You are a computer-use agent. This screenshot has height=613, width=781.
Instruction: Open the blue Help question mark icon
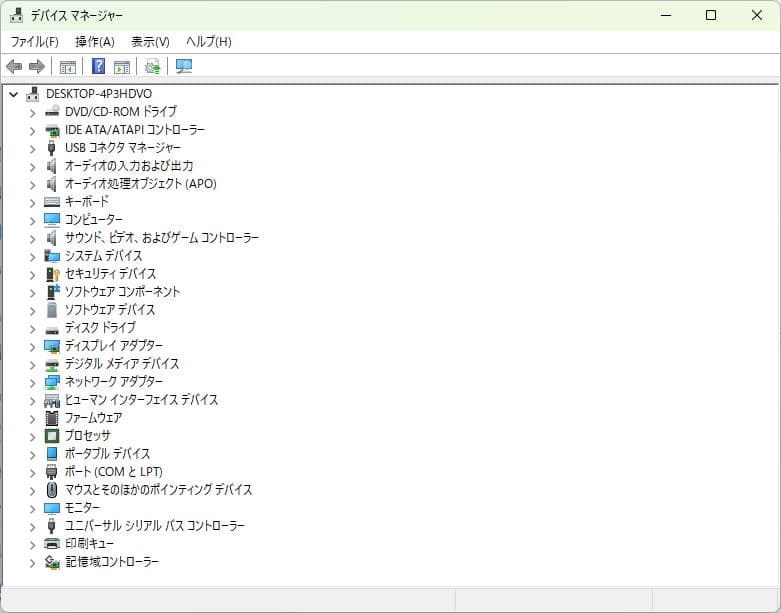(x=98, y=66)
